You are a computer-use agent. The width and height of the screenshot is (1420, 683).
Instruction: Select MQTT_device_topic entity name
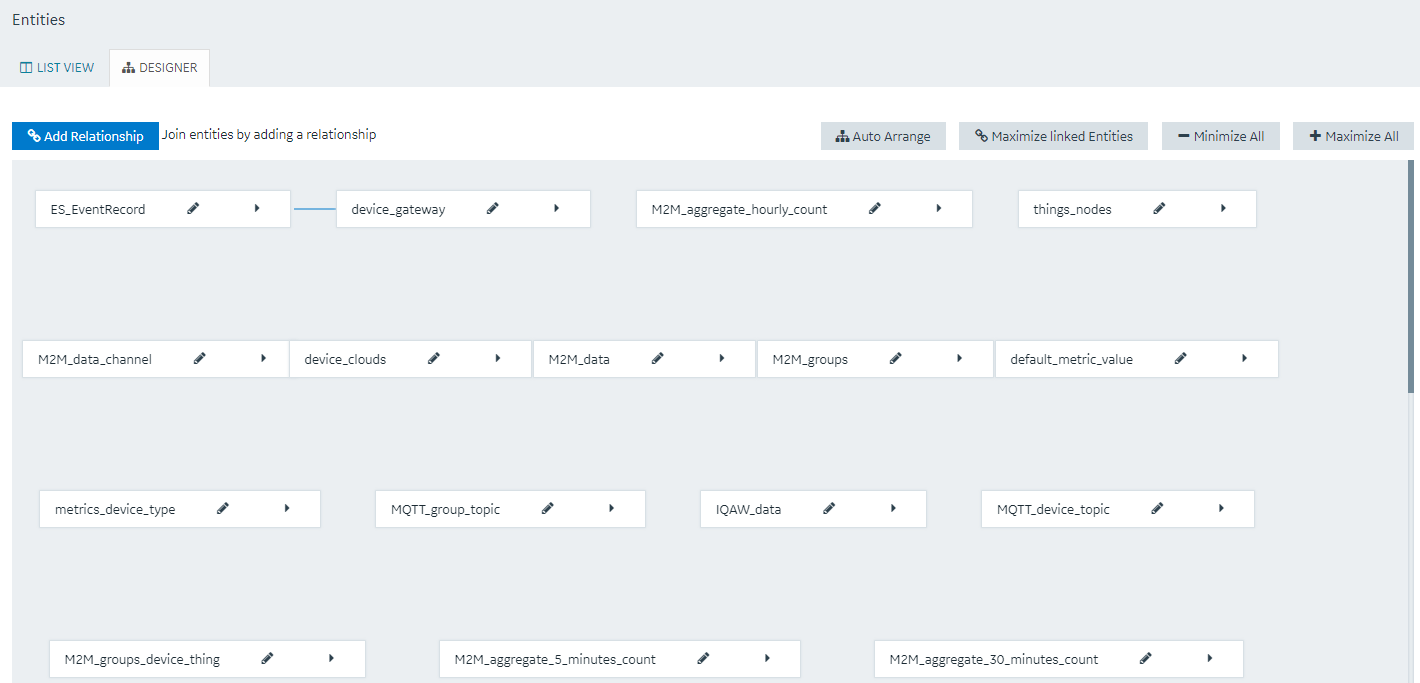tap(1053, 510)
